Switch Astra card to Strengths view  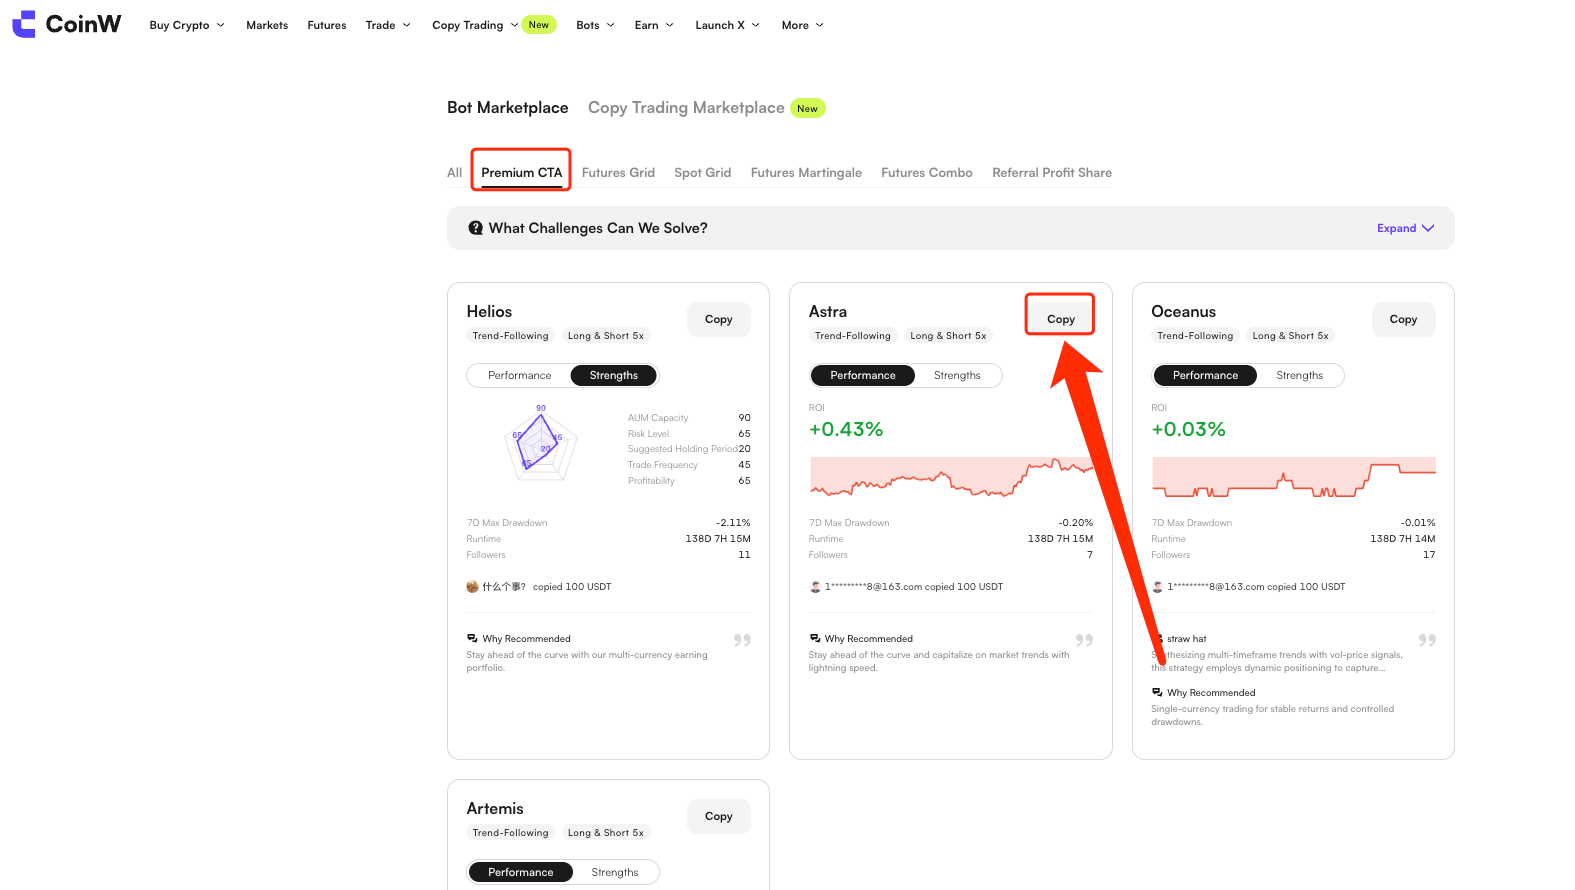coord(957,375)
